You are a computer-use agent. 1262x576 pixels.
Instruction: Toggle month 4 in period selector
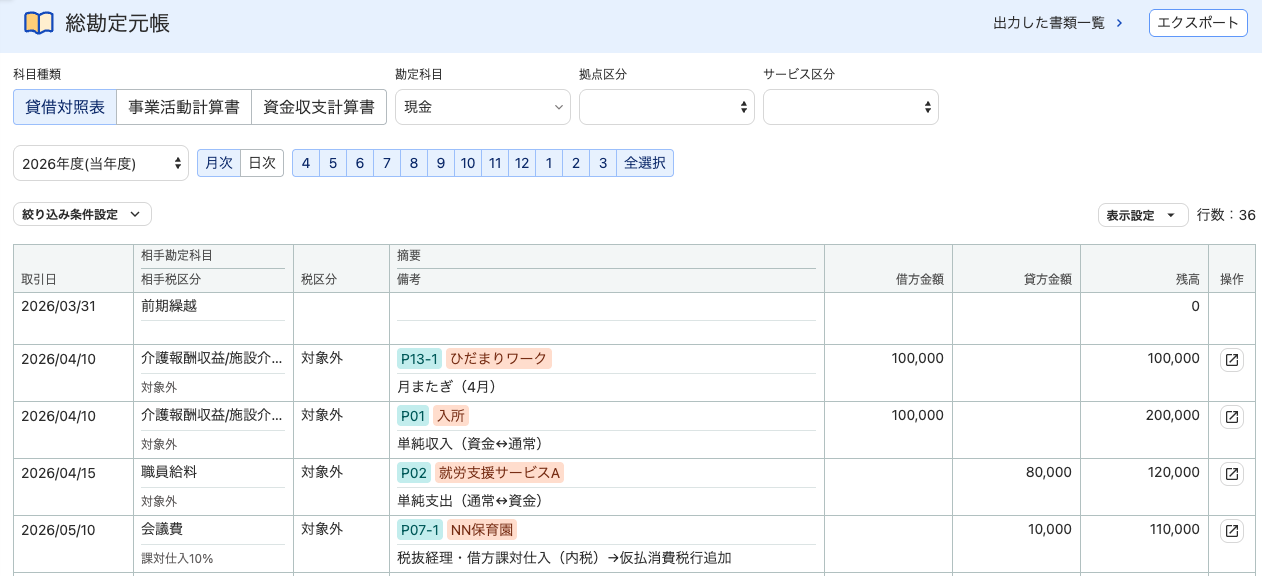point(306,163)
